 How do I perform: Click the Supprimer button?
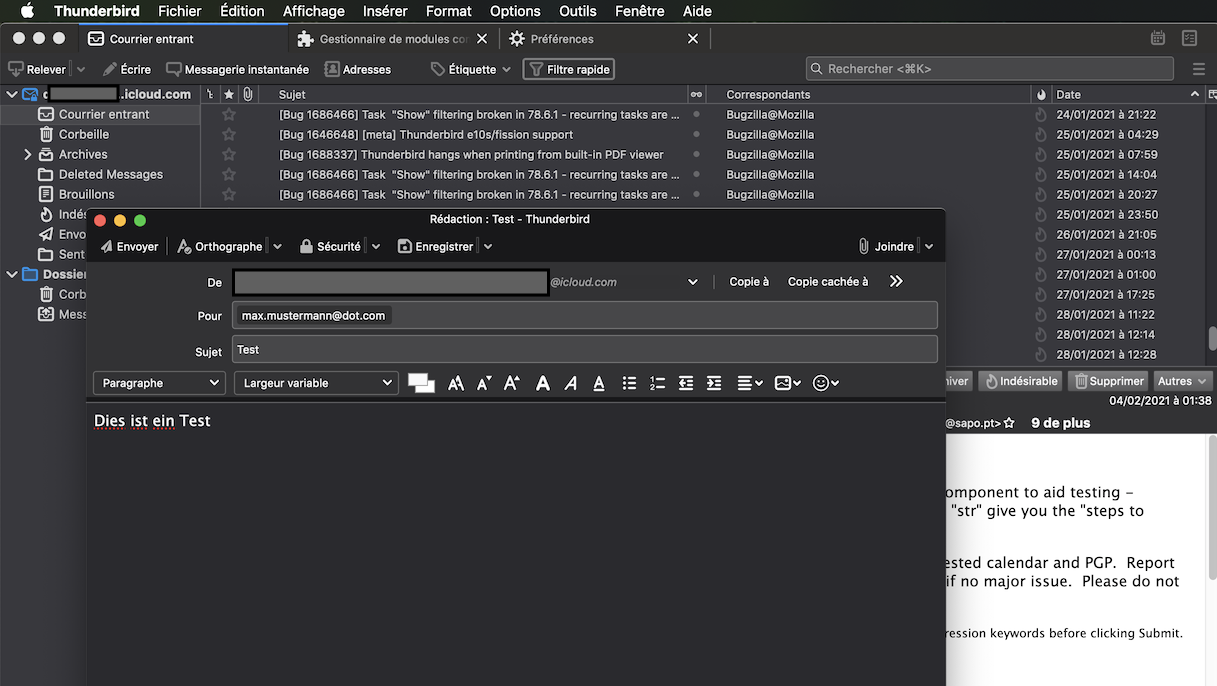tap(1108, 381)
